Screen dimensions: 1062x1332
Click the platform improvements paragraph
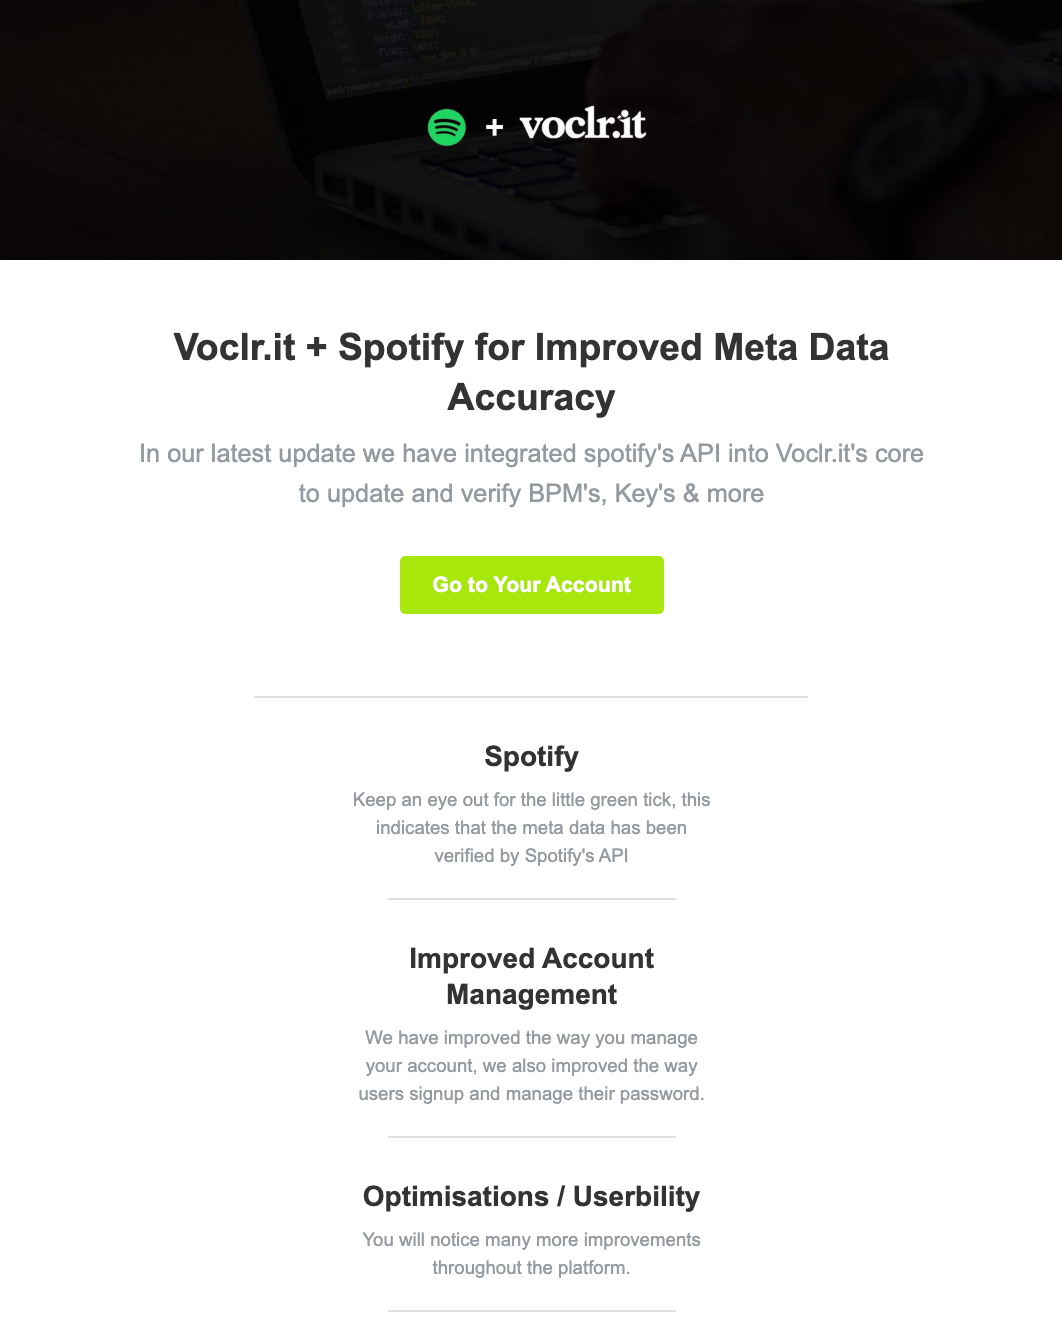tap(531, 1254)
